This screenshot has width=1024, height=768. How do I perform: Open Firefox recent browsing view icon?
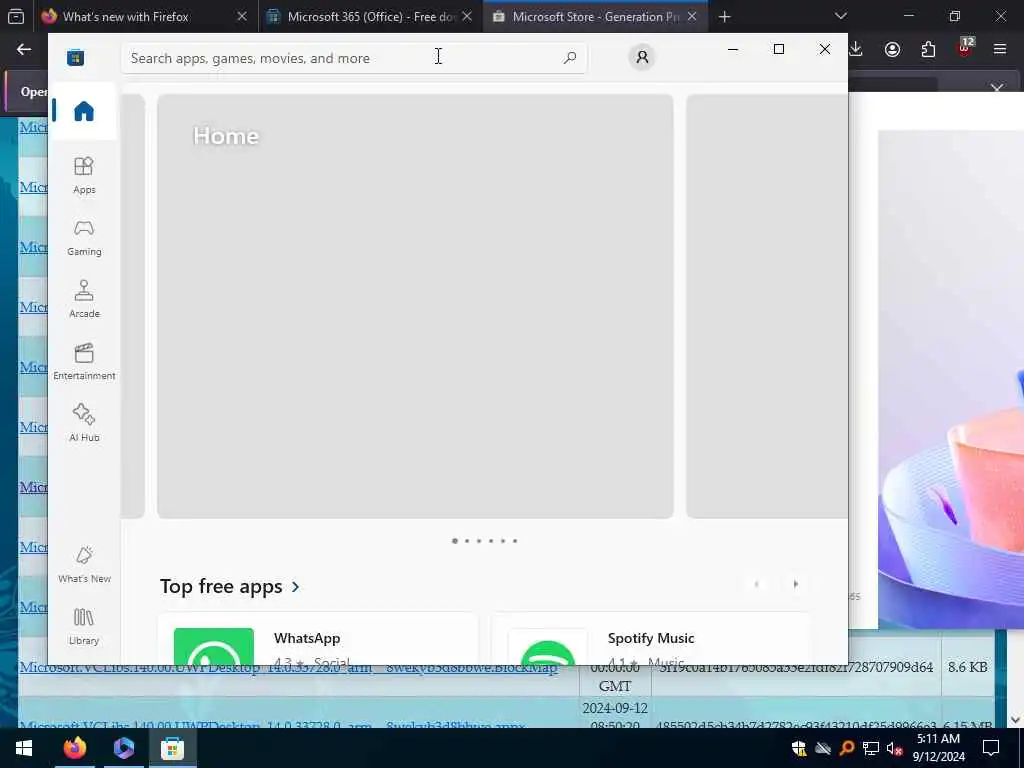(x=16, y=17)
